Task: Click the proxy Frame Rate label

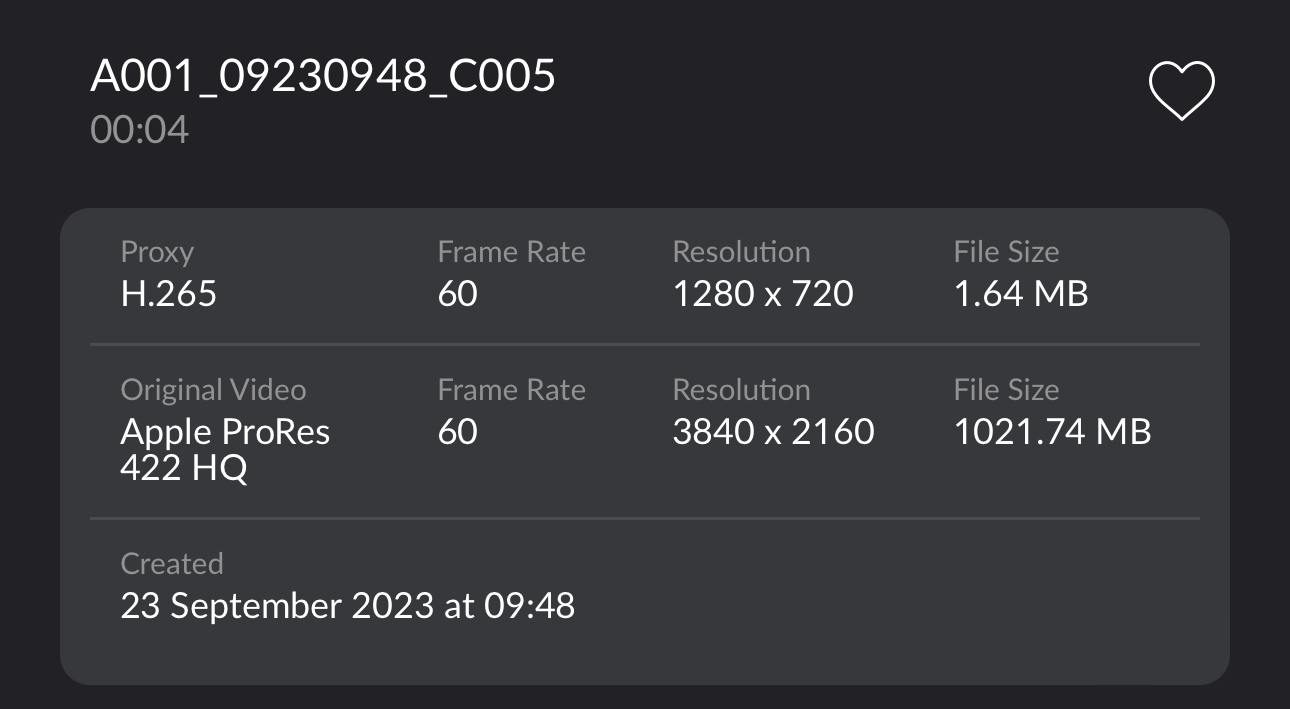Action: [511, 252]
